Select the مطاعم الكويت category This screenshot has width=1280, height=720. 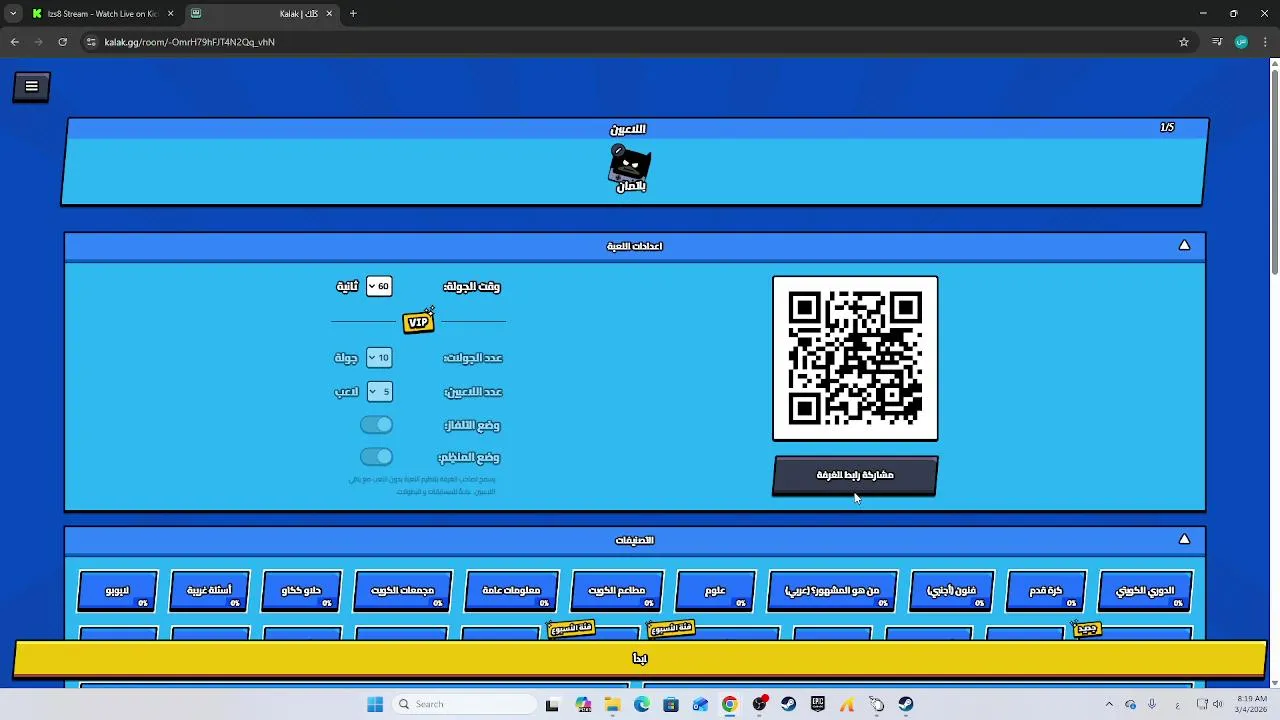click(x=617, y=591)
